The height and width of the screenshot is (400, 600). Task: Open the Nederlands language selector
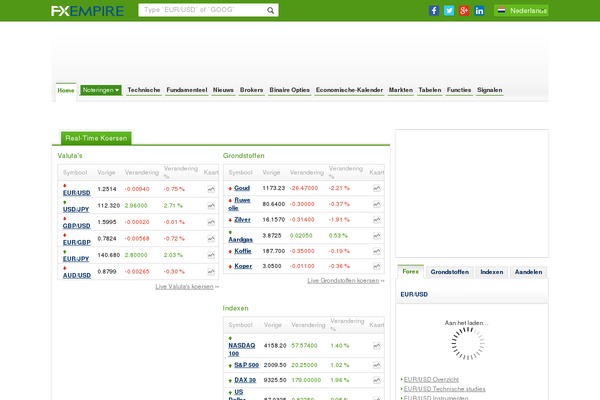click(521, 10)
